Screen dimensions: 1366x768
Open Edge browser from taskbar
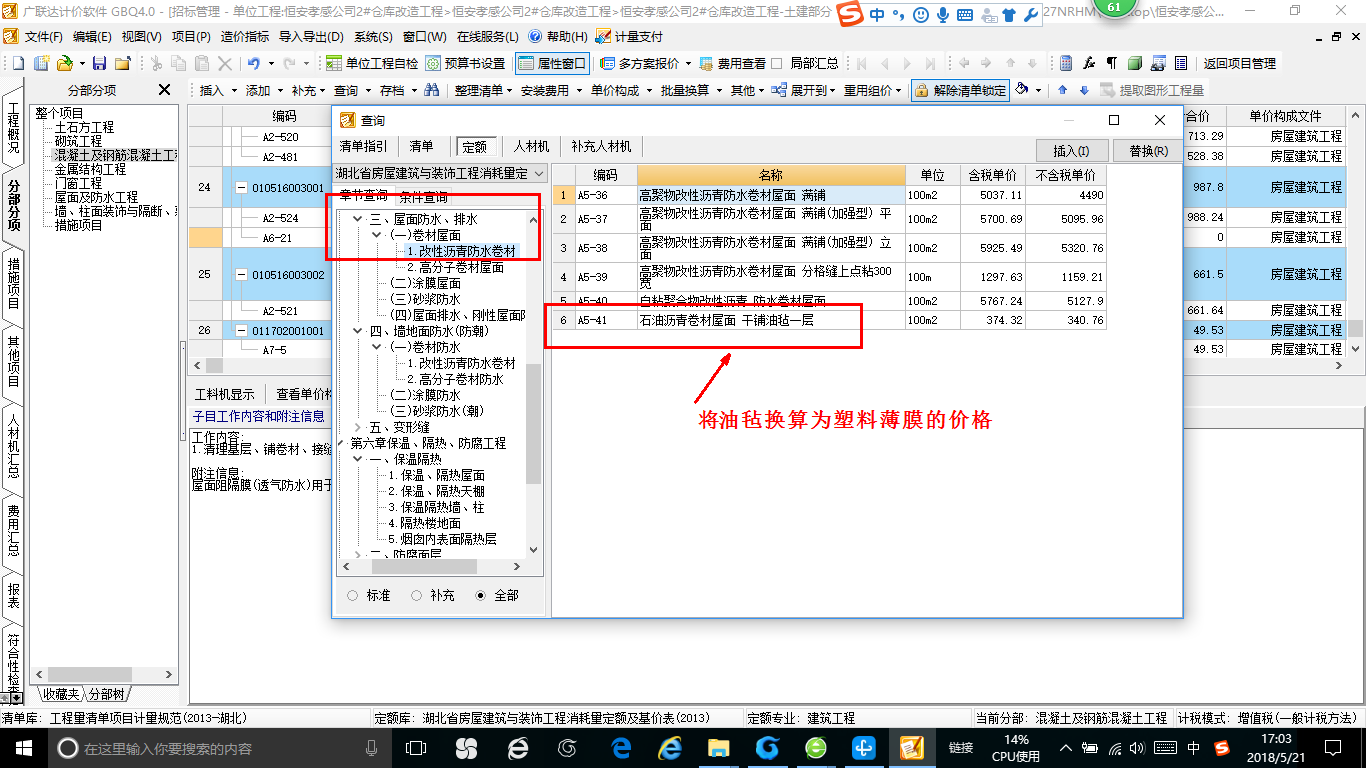[621, 748]
